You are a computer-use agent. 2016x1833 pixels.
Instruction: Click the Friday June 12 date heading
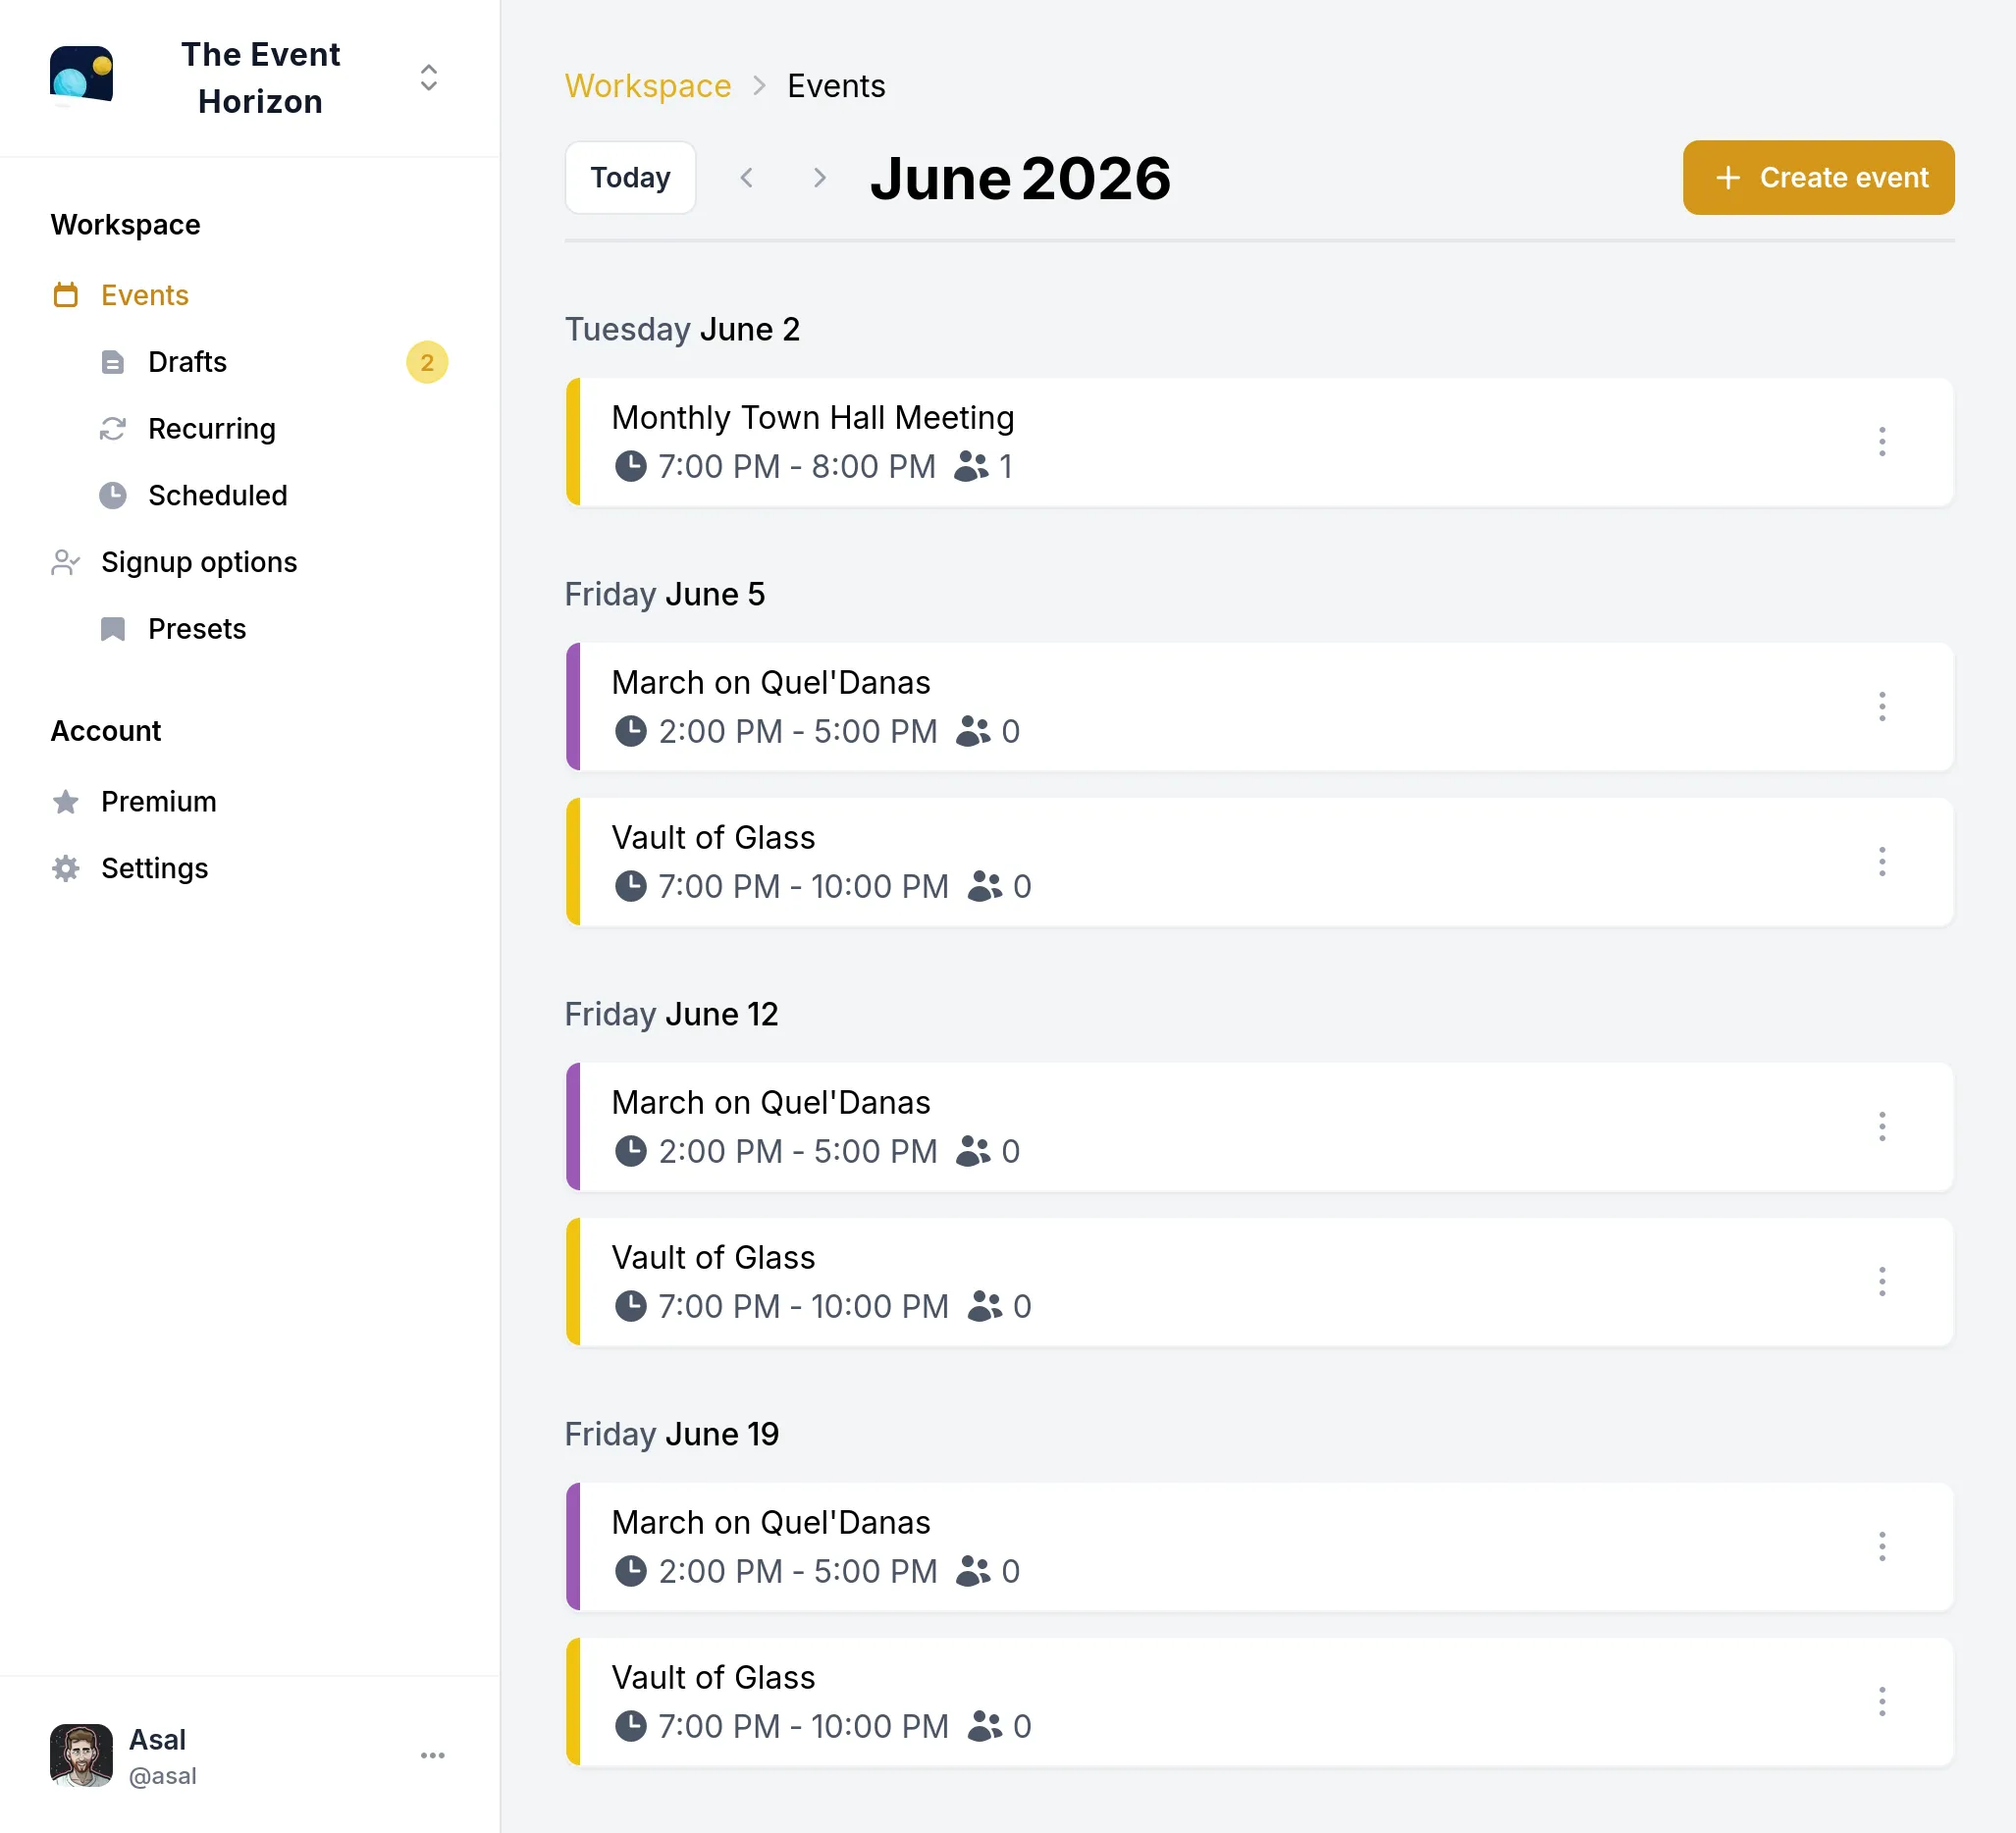click(671, 1014)
